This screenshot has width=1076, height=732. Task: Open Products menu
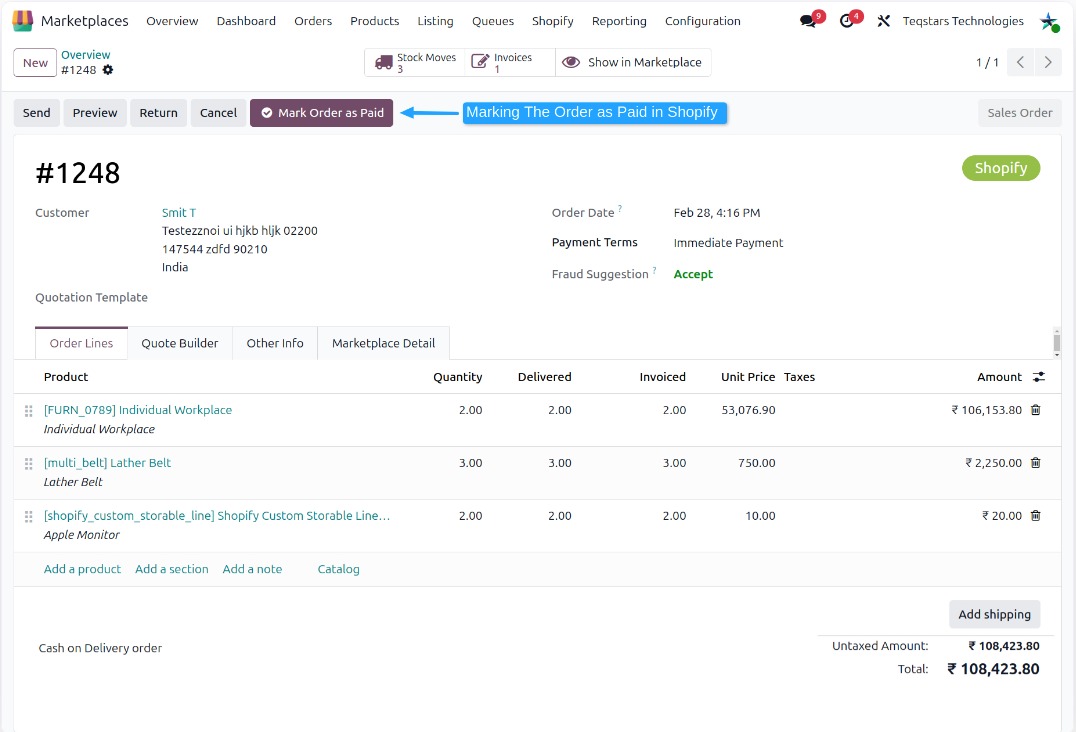375,21
